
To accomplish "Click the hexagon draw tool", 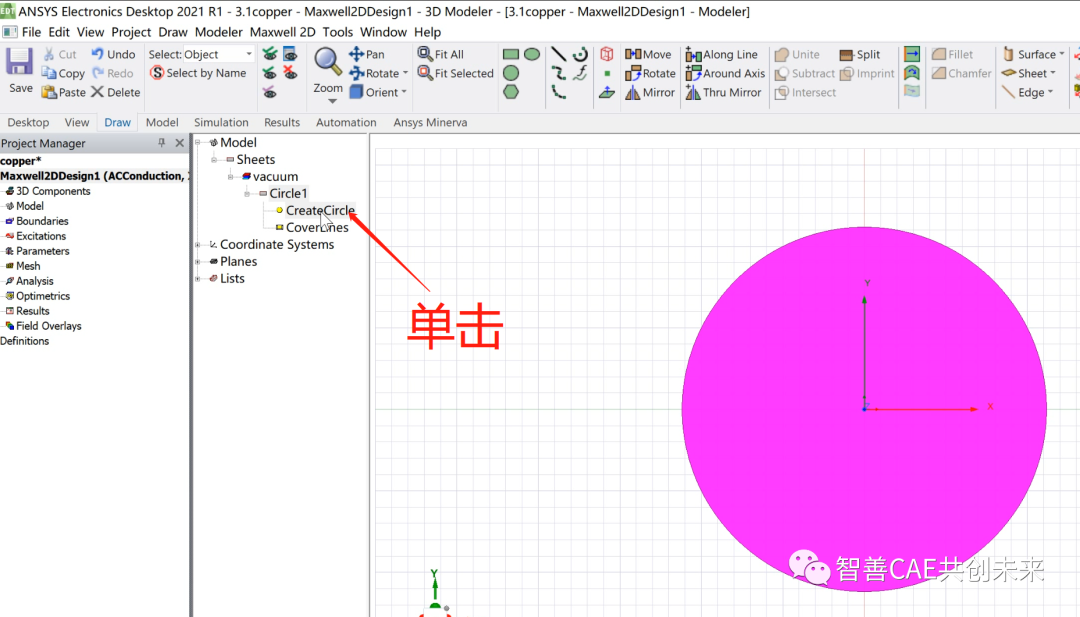I will tap(510, 92).
